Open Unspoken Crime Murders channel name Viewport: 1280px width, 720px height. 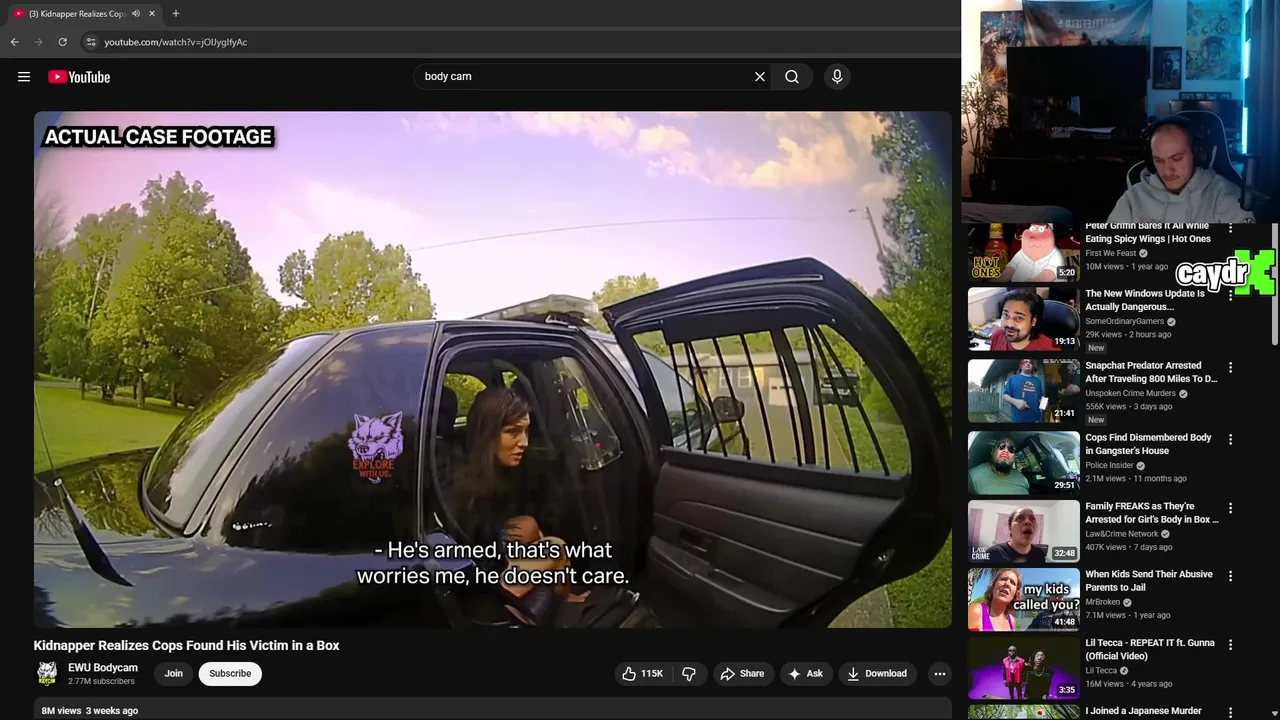[1130, 394]
